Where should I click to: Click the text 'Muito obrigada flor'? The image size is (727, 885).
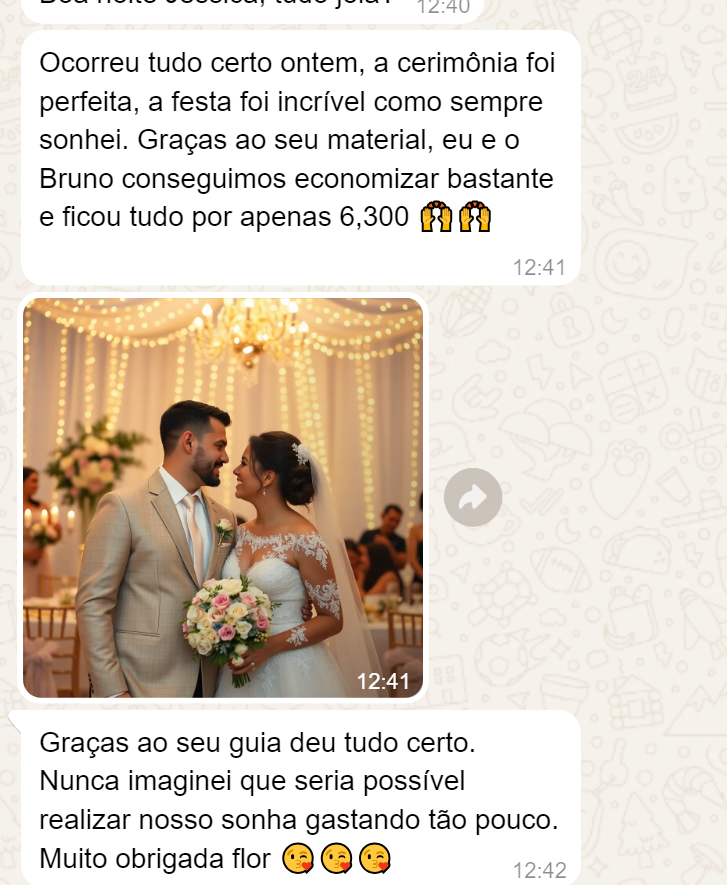click(x=155, y=859)
